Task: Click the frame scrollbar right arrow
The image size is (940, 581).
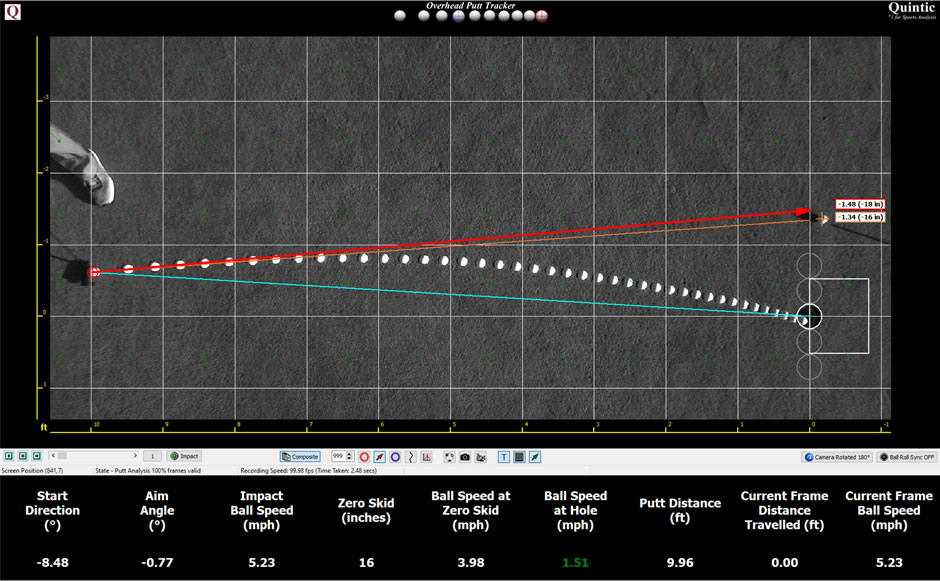Action: 135,456
